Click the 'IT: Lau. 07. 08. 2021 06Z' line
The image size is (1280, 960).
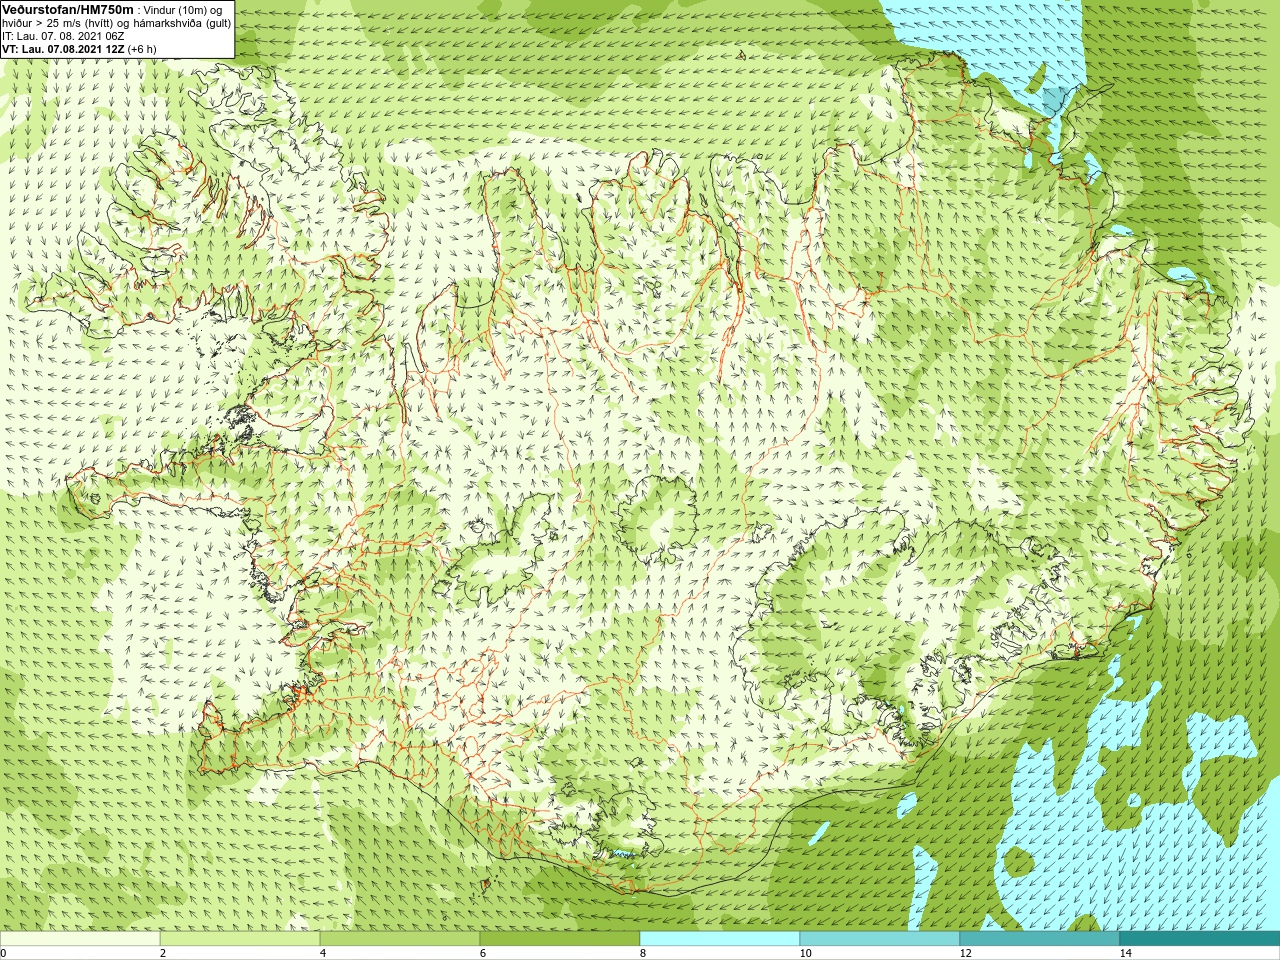[x=63, y=36]
